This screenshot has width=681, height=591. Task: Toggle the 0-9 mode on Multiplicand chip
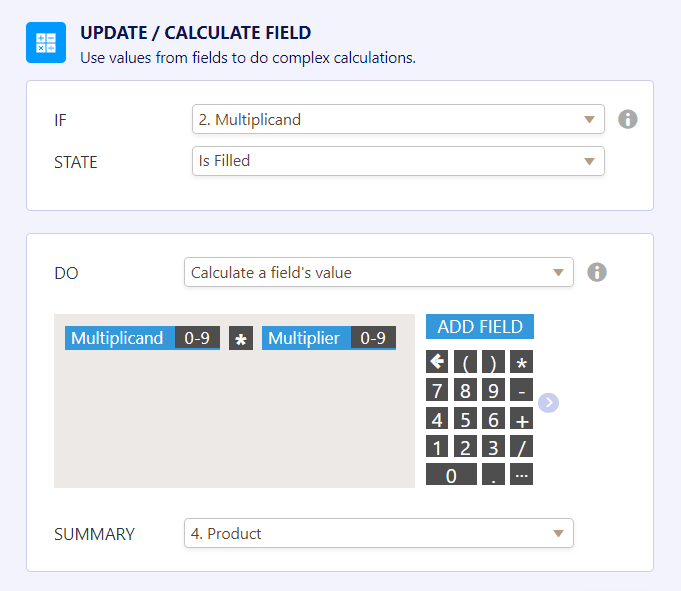(x=197, y=338)
